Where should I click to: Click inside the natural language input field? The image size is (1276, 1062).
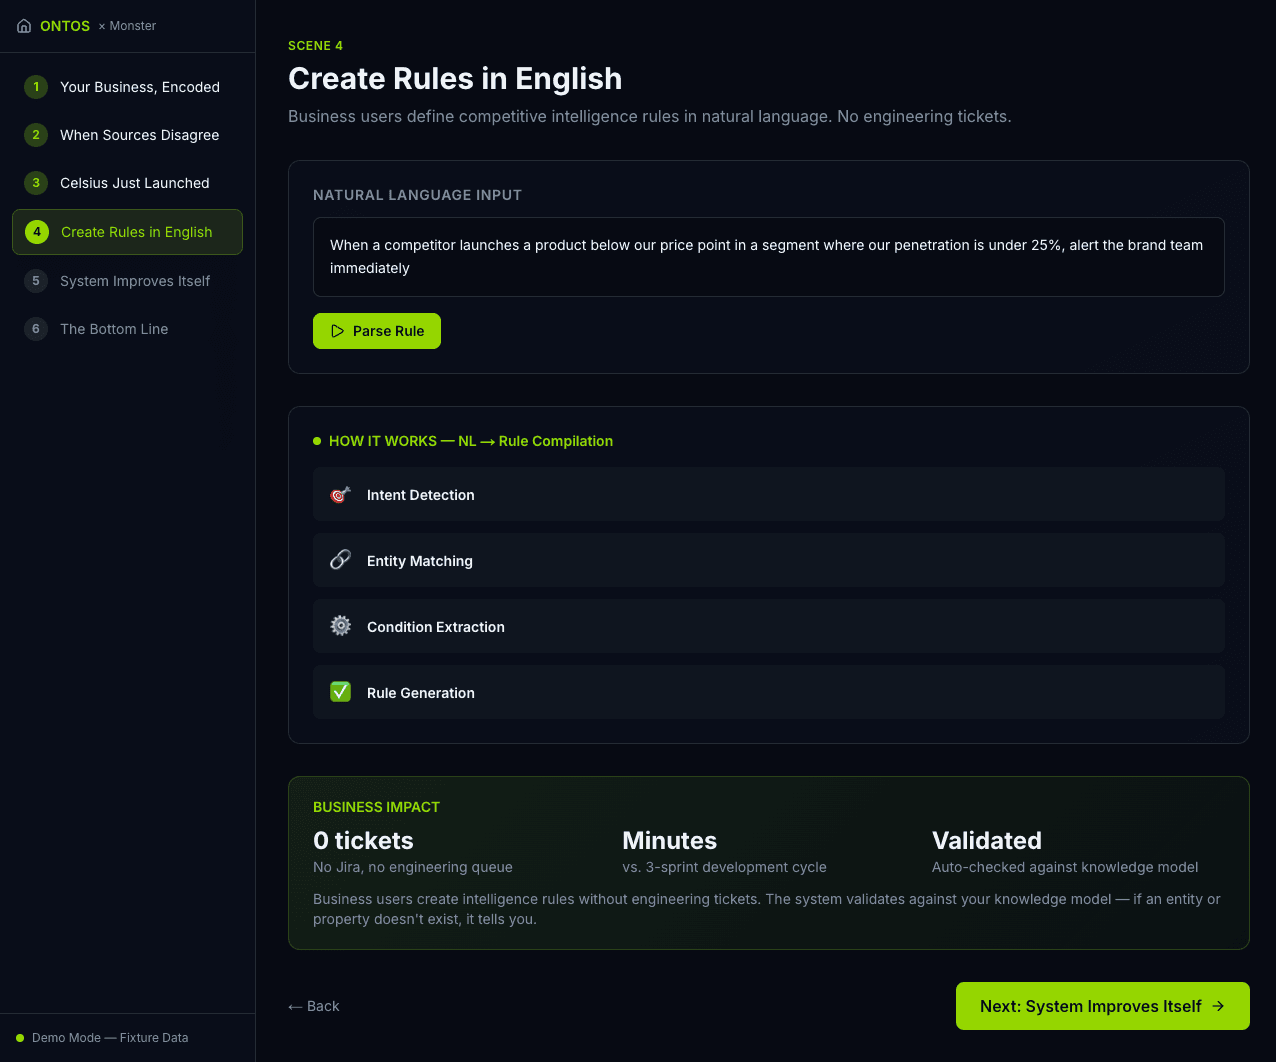tap(768, 256)
